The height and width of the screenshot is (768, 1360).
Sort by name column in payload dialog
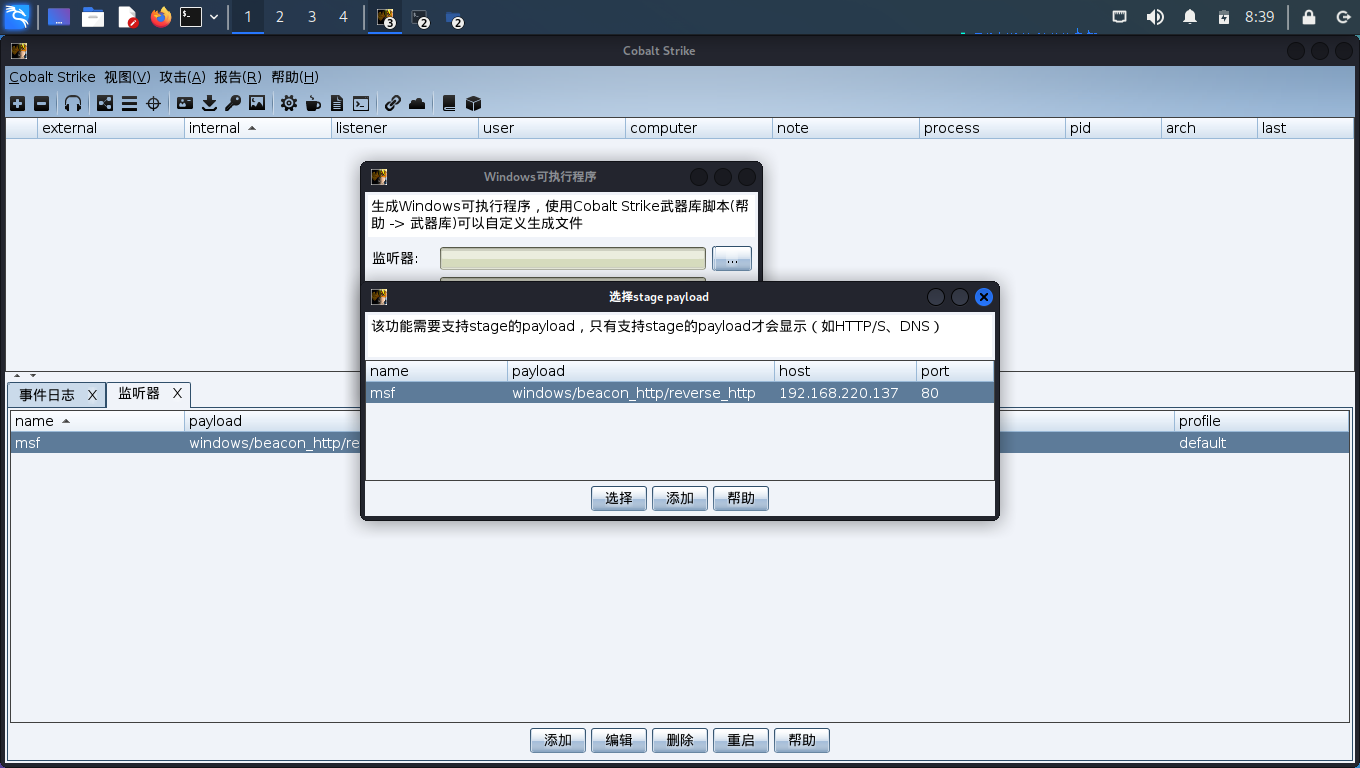pyautogui.click(x=437, y=371)
